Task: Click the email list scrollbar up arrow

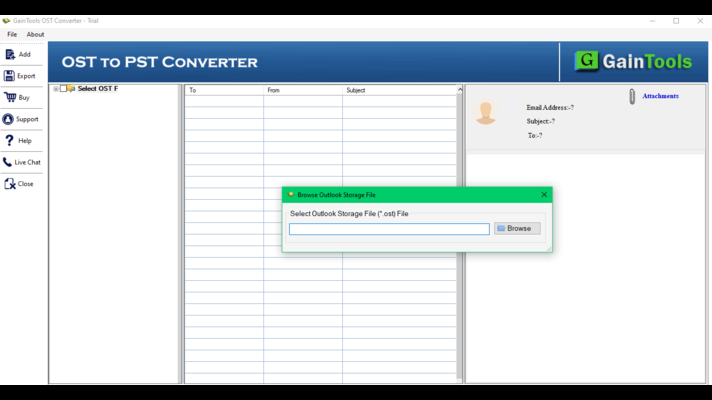Action: coord(460,90)
